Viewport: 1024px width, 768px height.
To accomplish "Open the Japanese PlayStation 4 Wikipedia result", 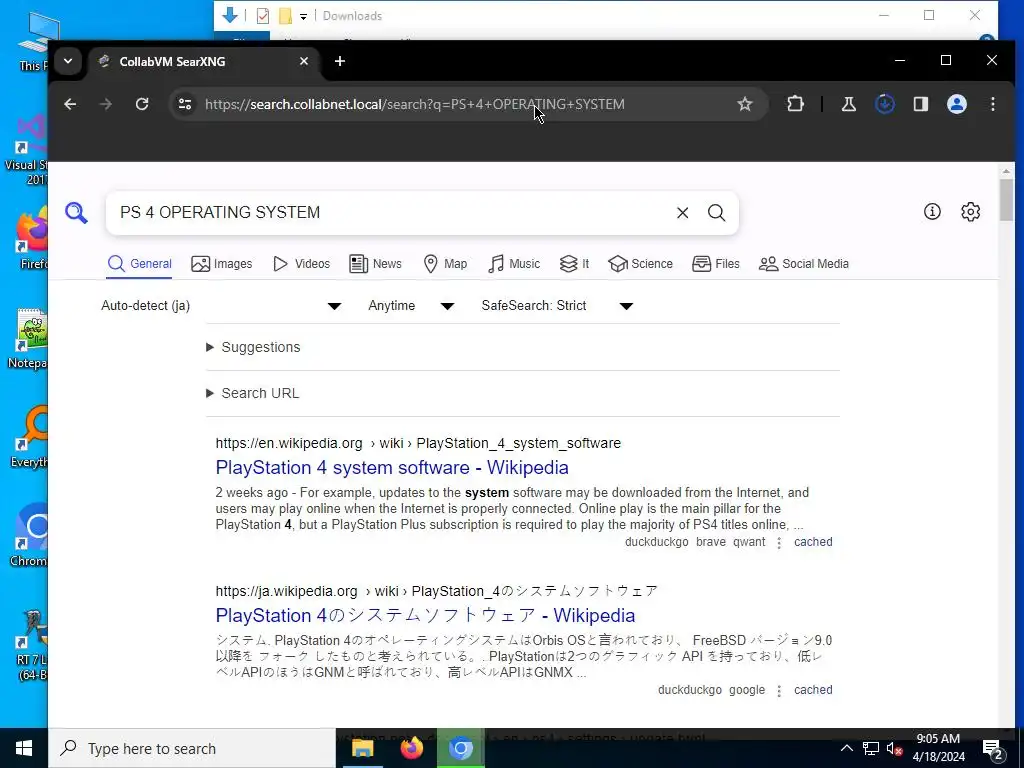I will 425,615.
